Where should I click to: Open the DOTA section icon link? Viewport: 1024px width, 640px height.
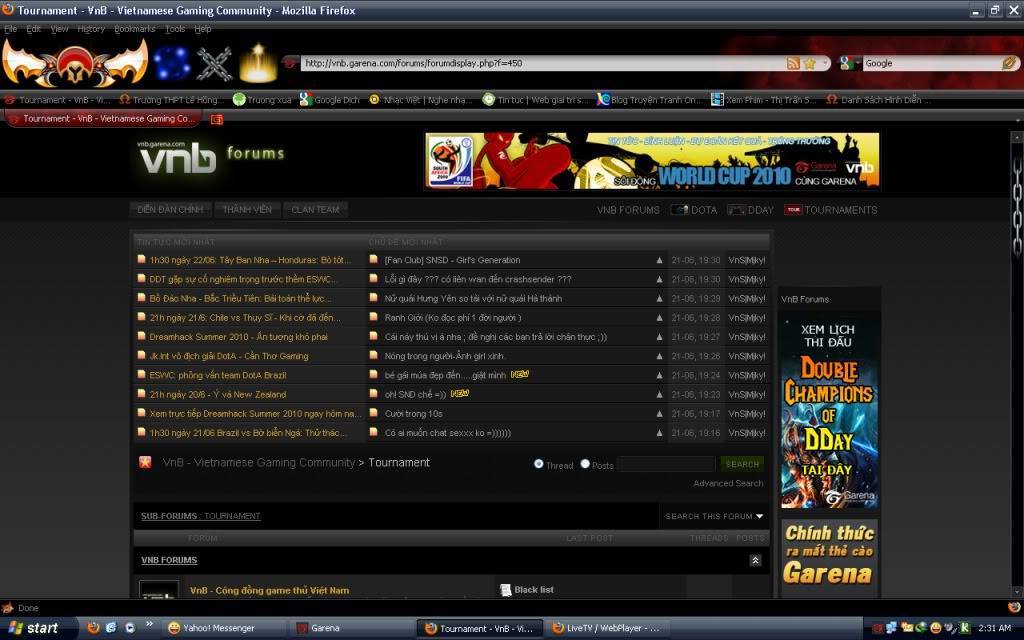(694, 210)
